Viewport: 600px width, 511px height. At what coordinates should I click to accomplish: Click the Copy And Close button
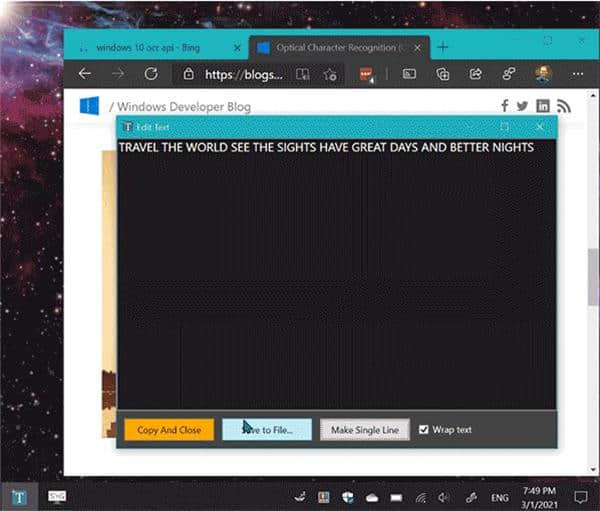(169, 430)
